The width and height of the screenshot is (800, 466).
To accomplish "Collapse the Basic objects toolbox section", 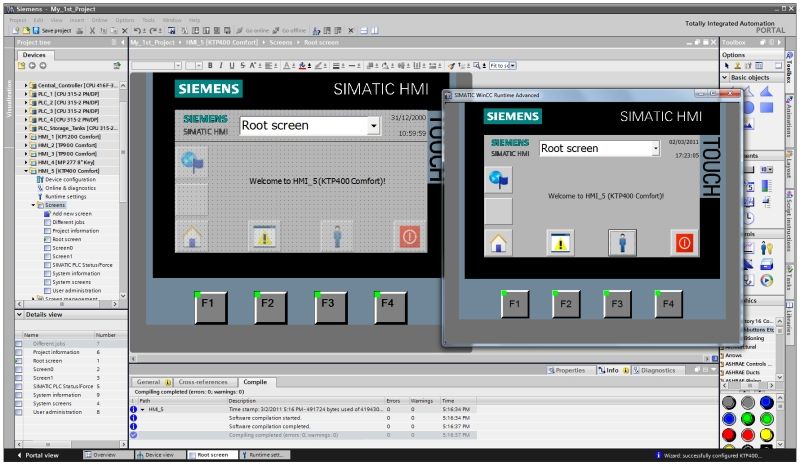I will click(x=725, y=78).
